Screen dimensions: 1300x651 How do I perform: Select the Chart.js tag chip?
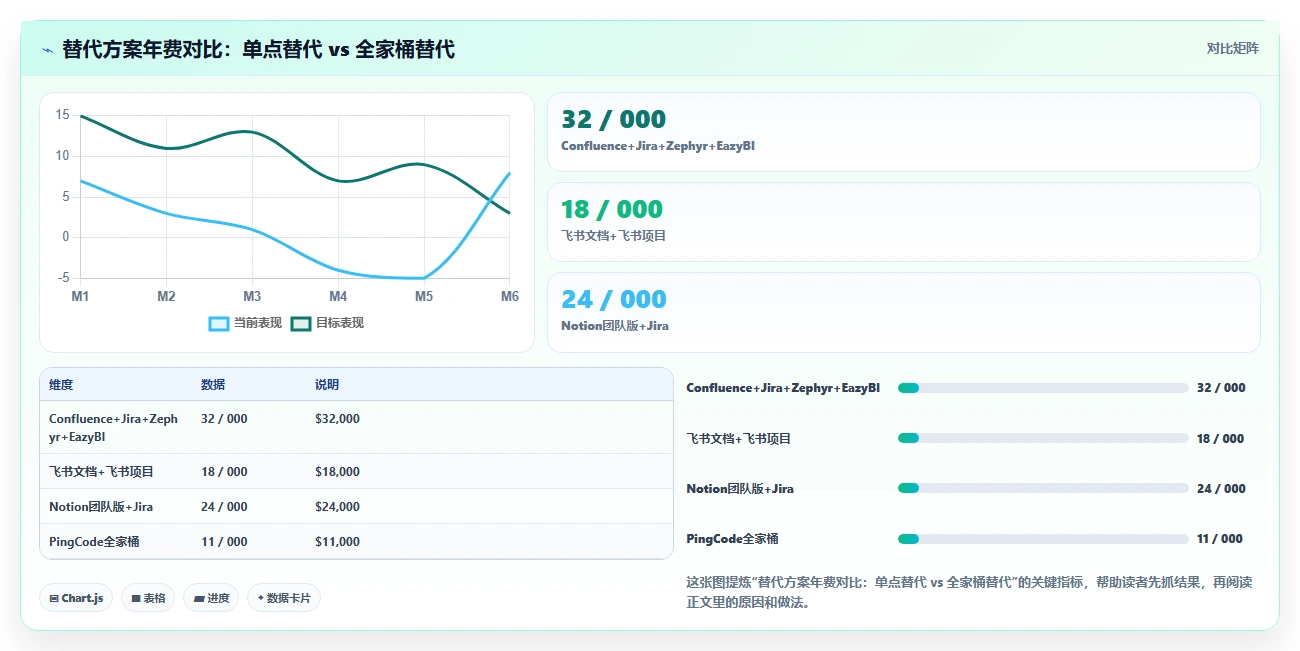click(77, 598)
